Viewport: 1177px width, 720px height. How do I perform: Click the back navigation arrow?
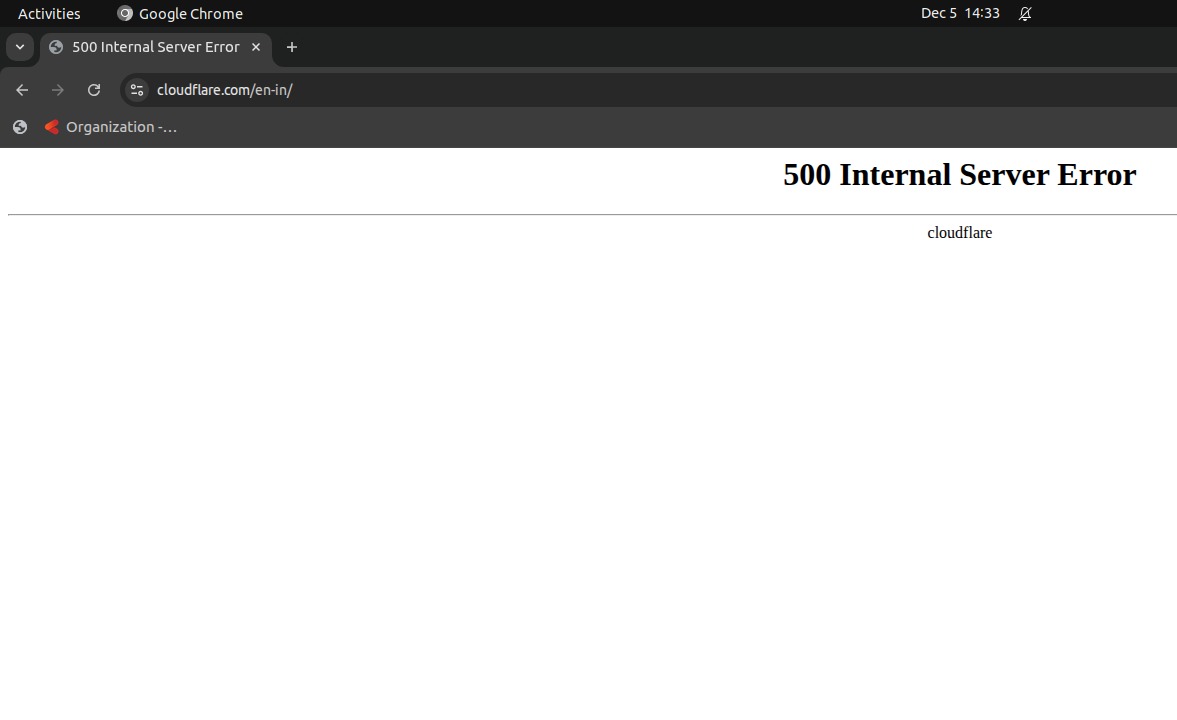point(21,90)
